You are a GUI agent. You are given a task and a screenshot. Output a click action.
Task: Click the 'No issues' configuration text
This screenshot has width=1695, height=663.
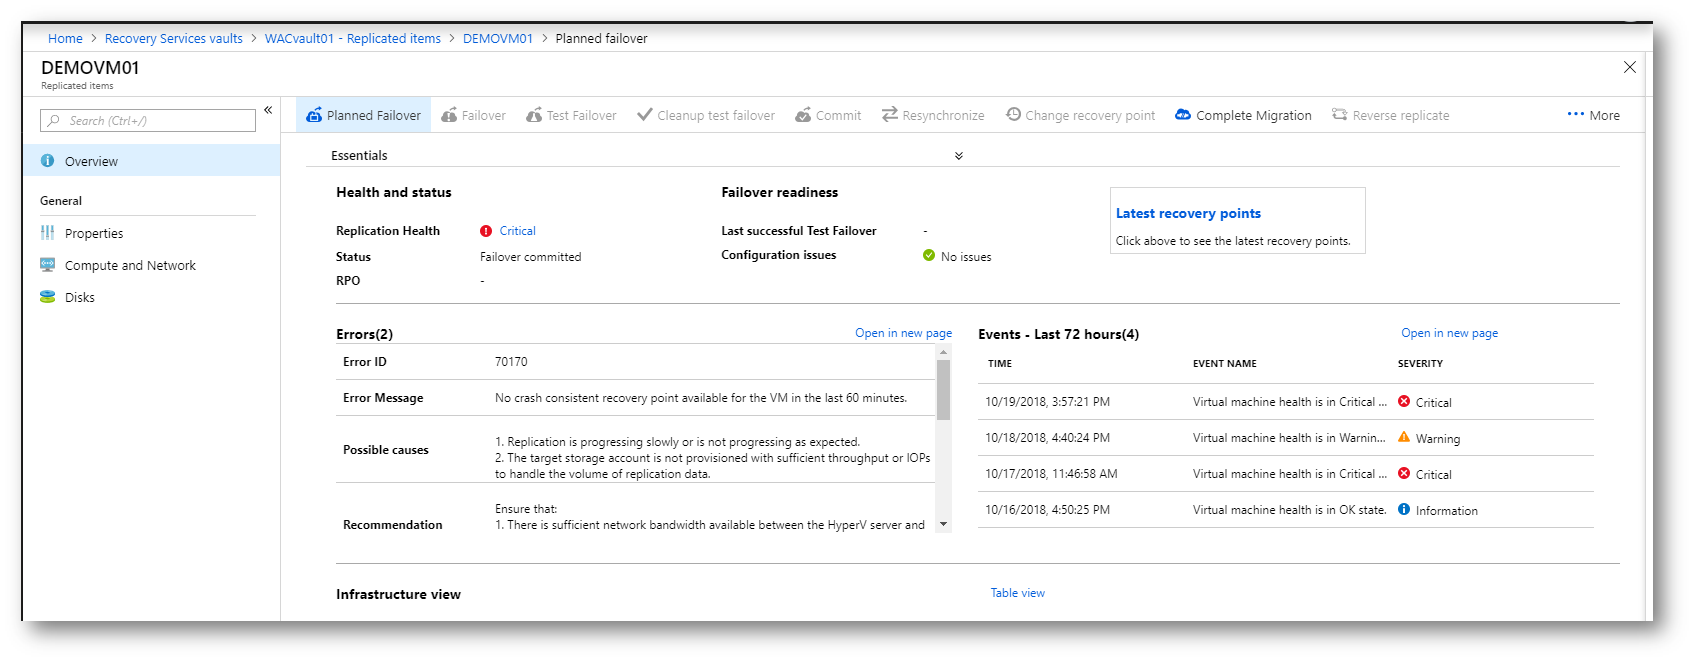point(966,257)
